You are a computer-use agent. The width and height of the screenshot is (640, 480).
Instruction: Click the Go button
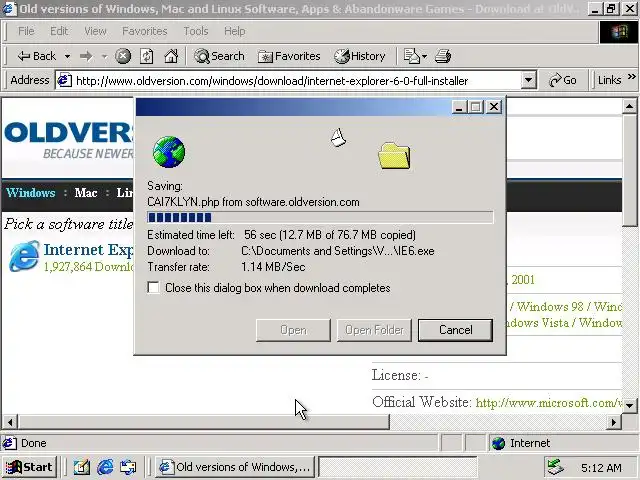coord(563,80)
